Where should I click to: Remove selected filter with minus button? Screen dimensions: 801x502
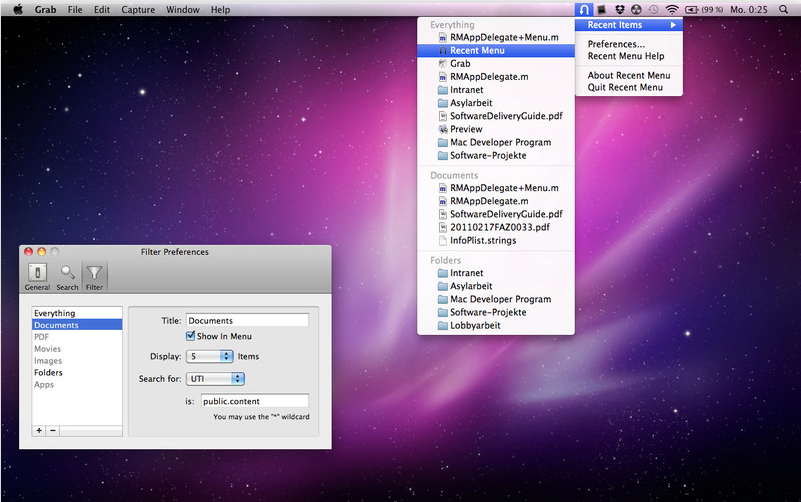[x=53, y=431]
